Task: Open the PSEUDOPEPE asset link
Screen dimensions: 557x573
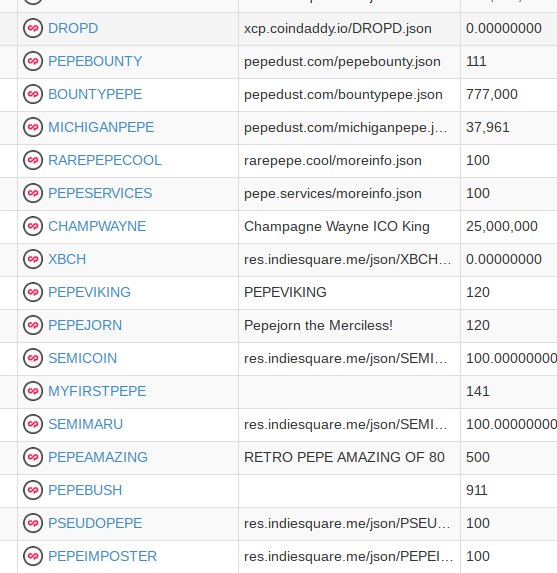Action: [95, 523]
